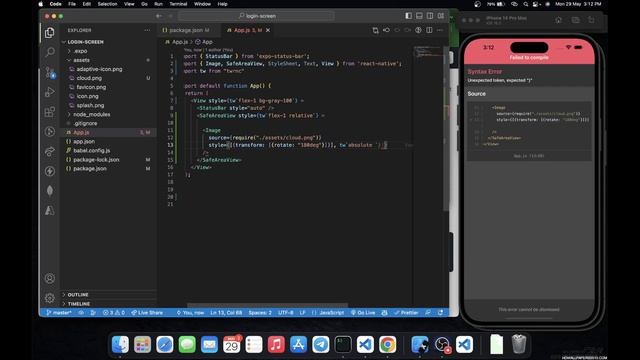Collapse the LOGIN-SCREEN folder root
The image size is (640, 360).
click(x=108, y=42)
